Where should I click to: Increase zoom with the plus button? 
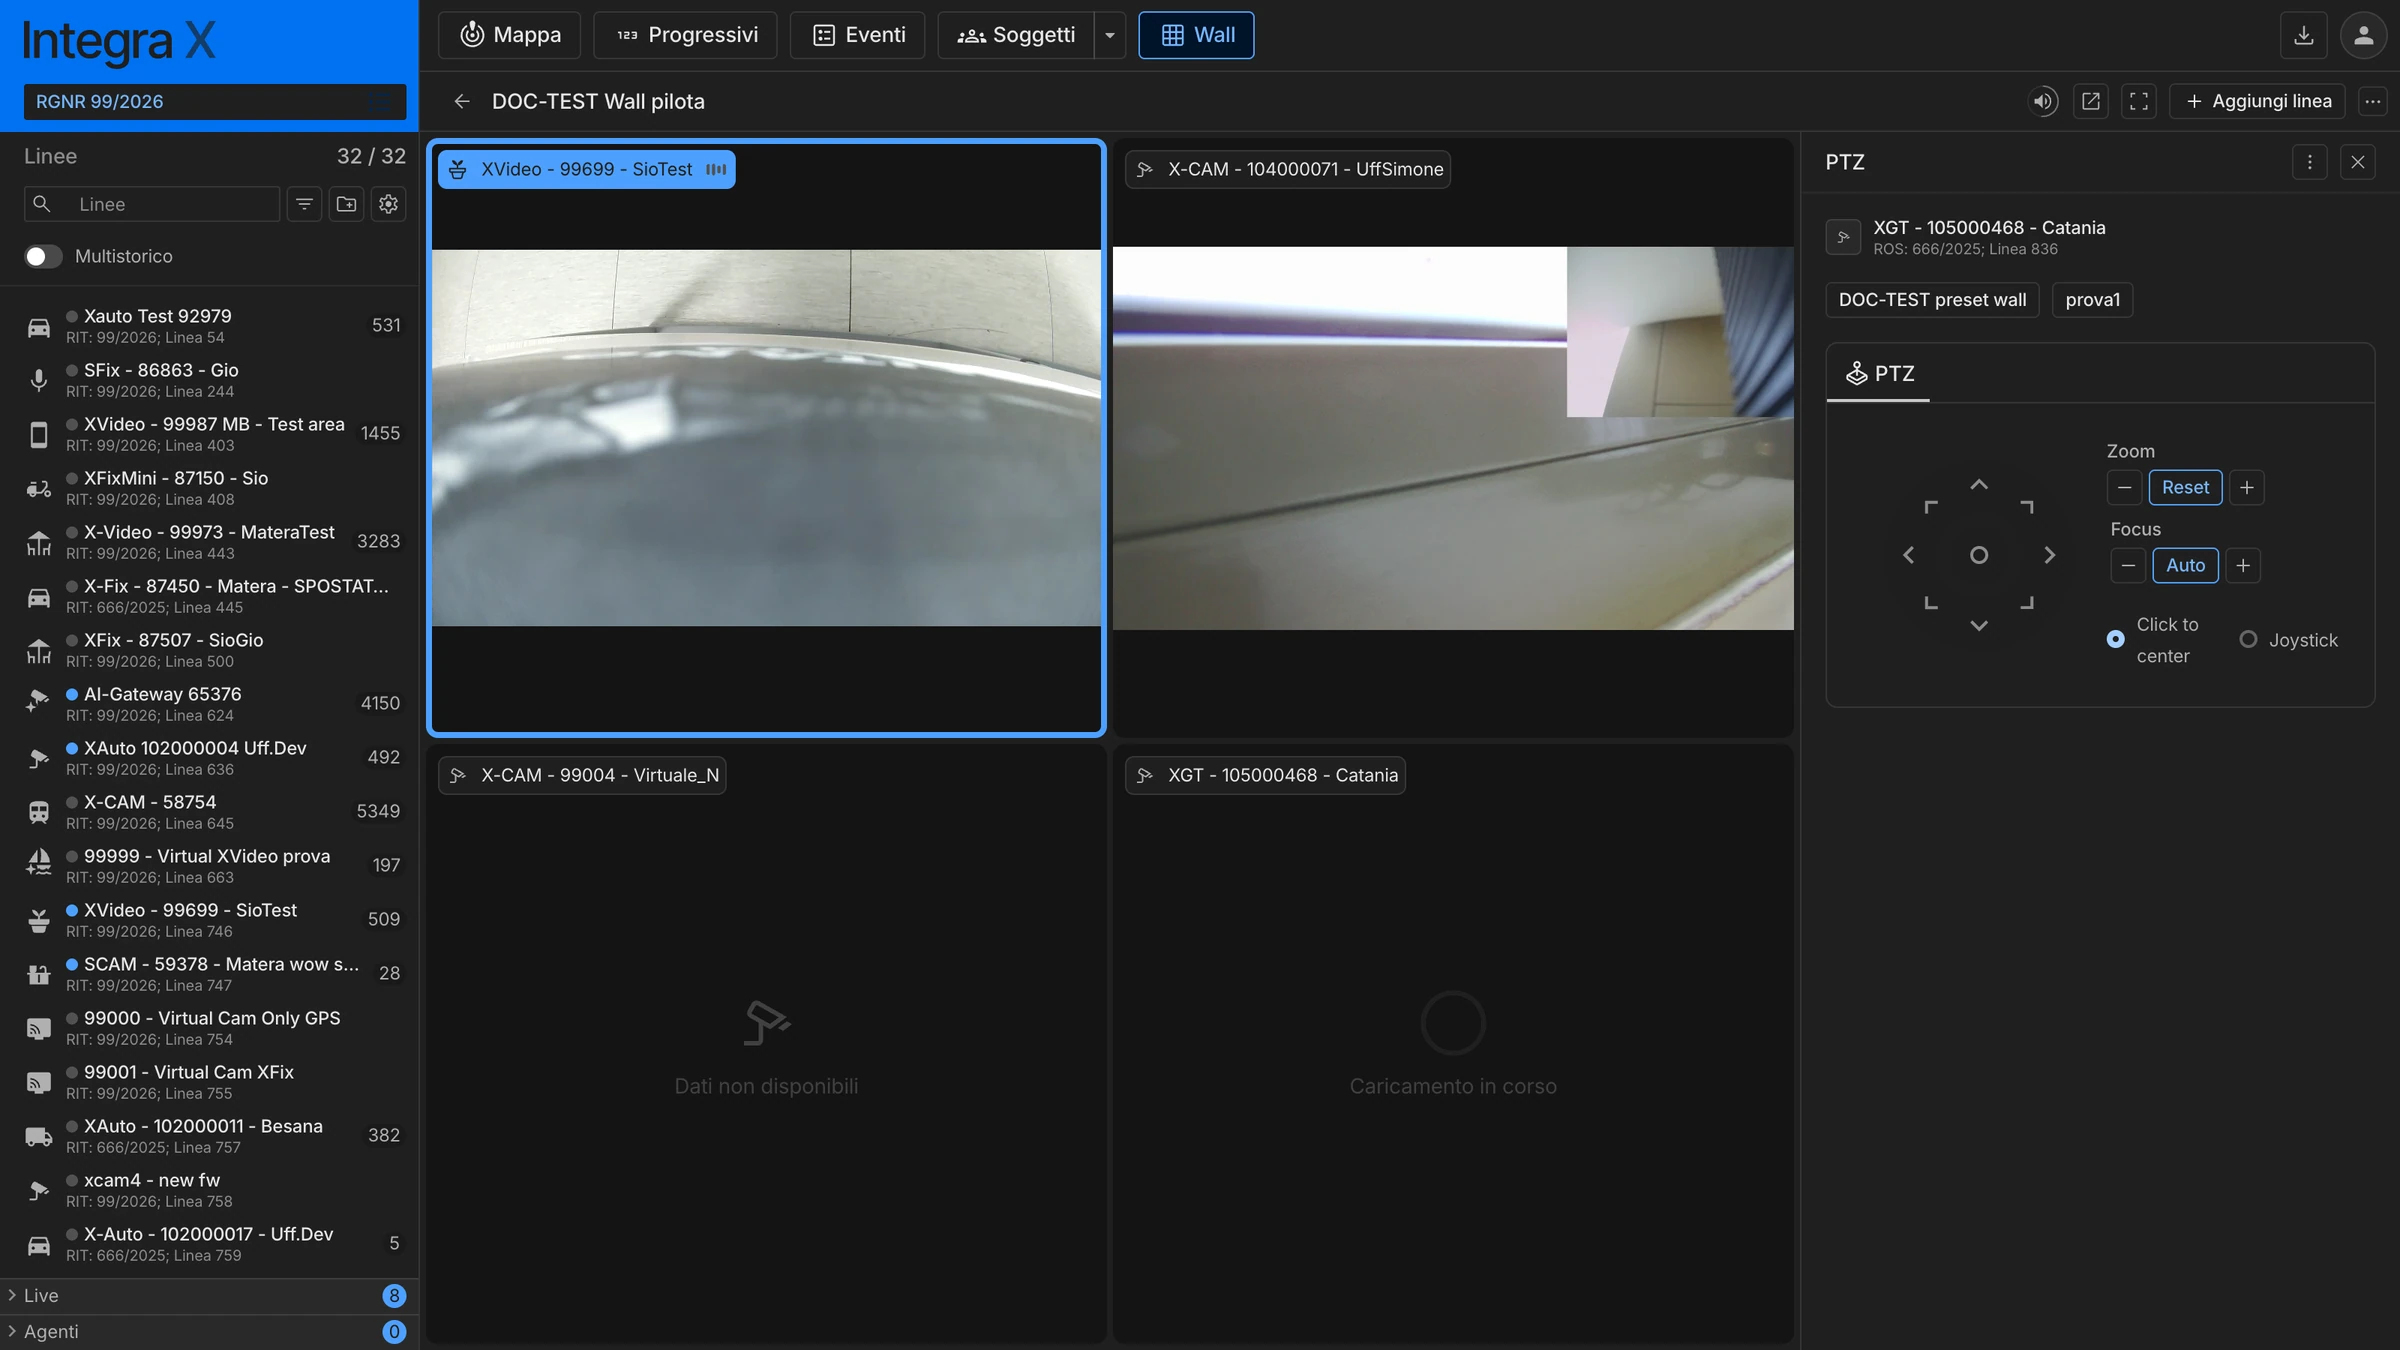tap(2246, 487)
